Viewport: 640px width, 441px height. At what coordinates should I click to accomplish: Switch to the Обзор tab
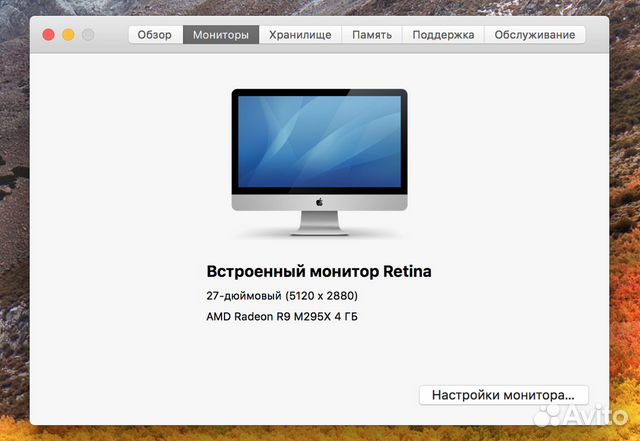[x=155, y=35]
